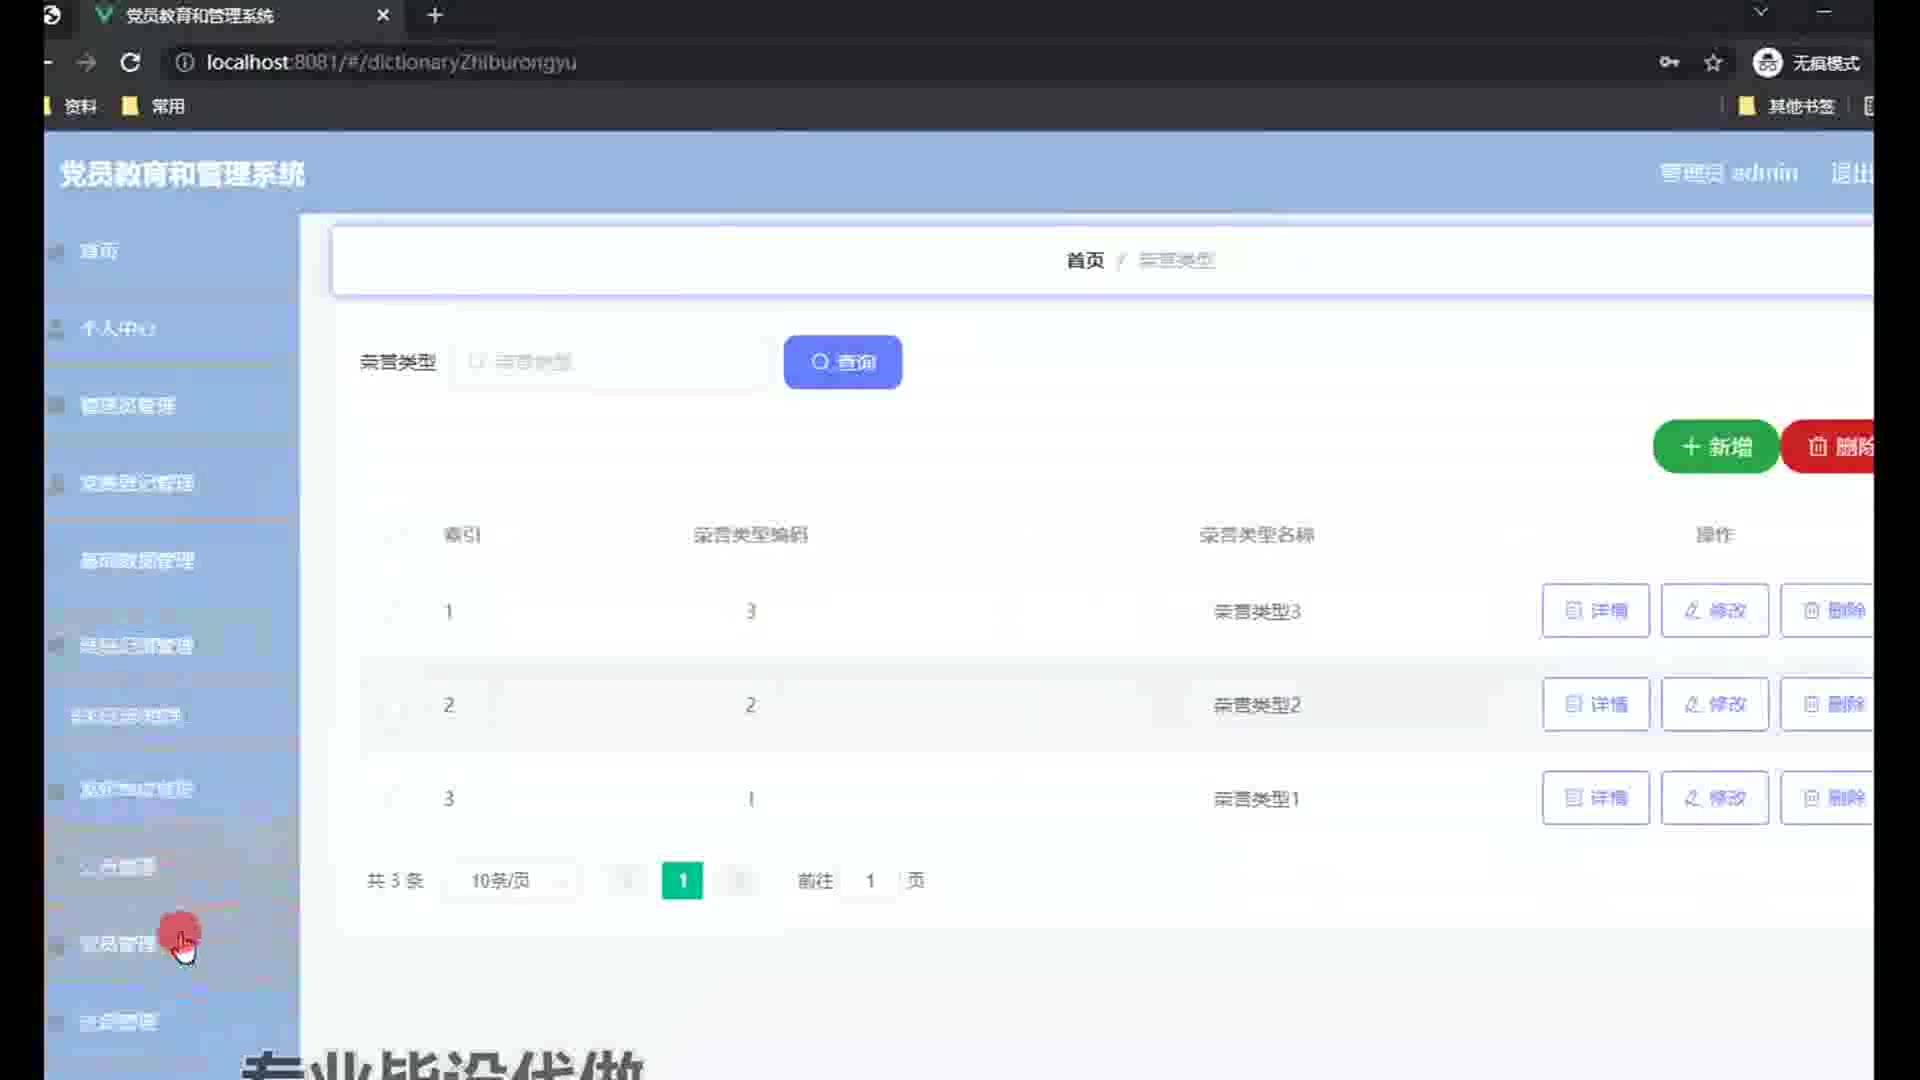Reload the page with browser refresh icon

click(130, 62)
